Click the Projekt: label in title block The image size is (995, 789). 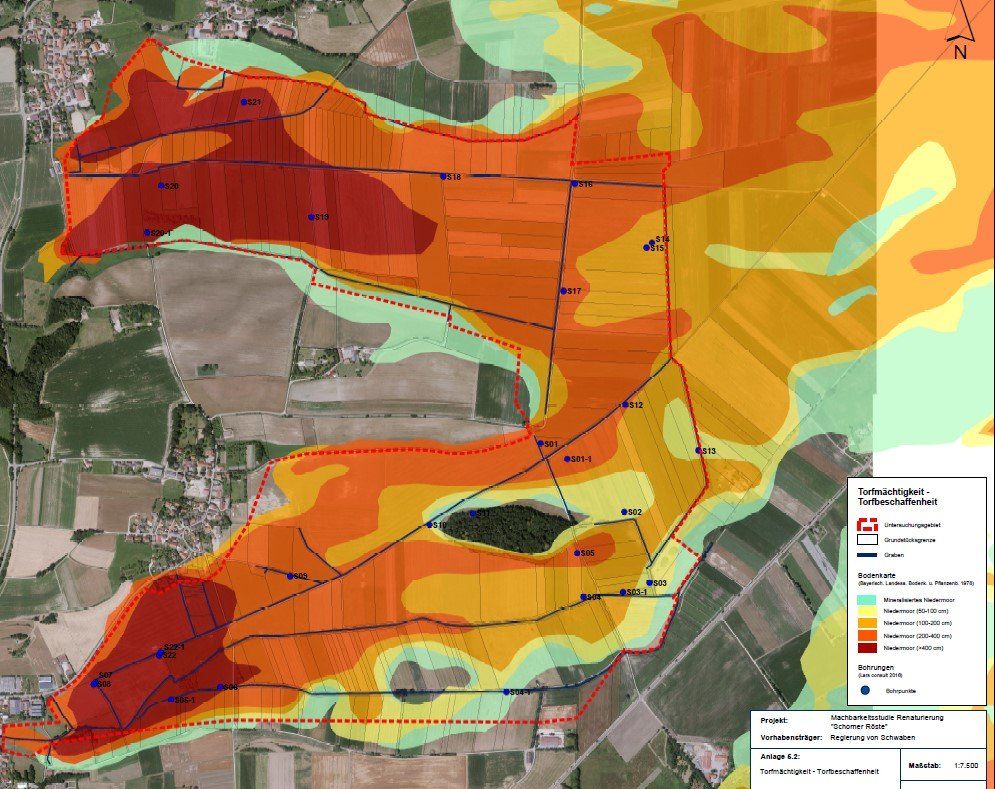tap(774, 720)
